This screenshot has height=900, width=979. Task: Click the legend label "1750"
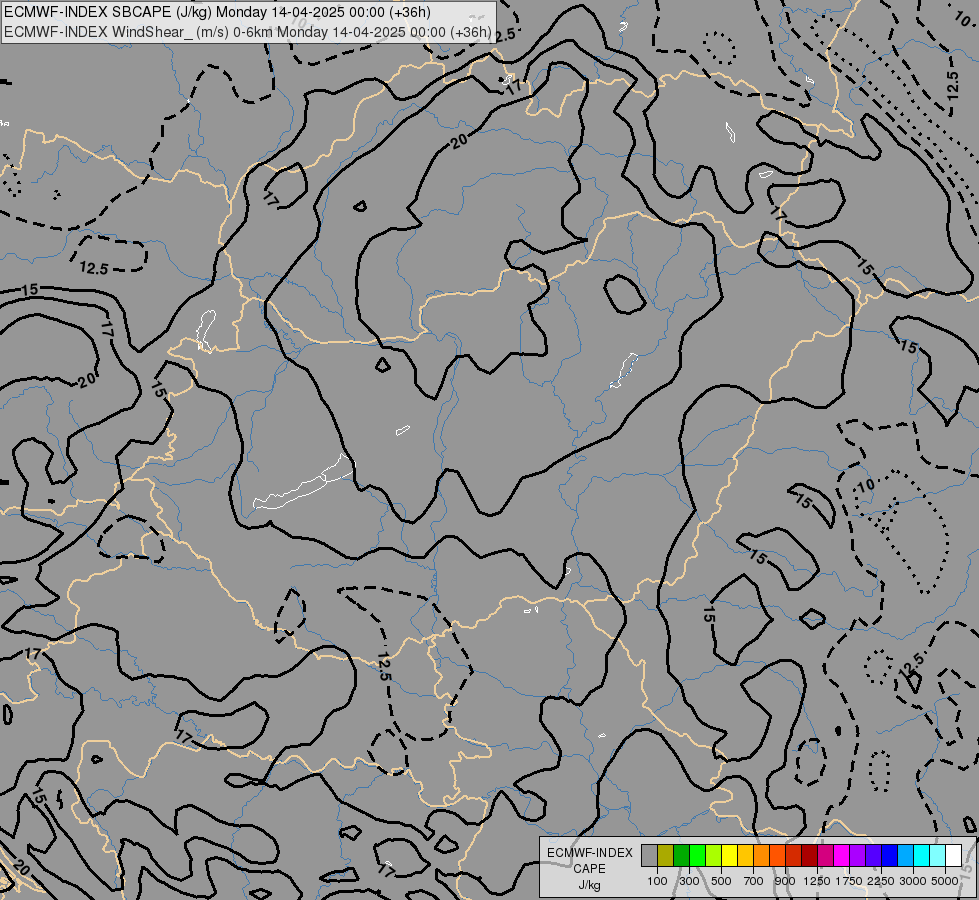(x=849, y=881)
